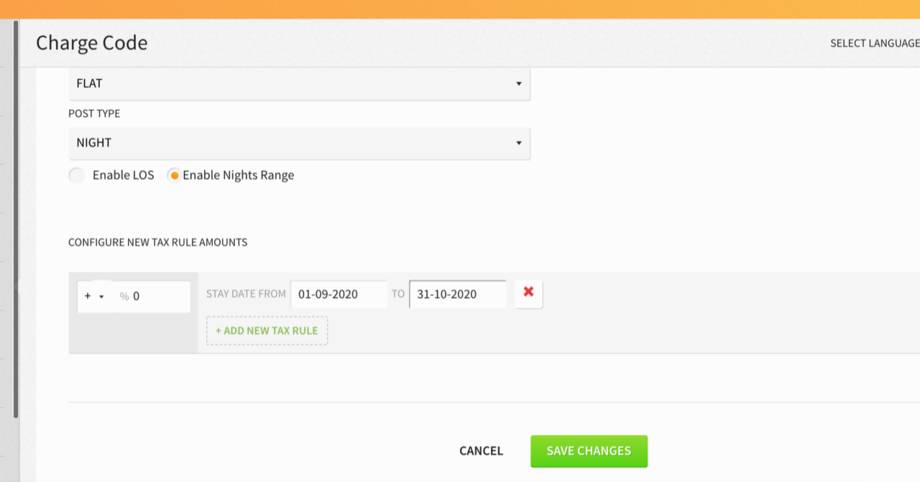Click the STAY DATE FROM label

pyautogui.click(x=246, y=294)
